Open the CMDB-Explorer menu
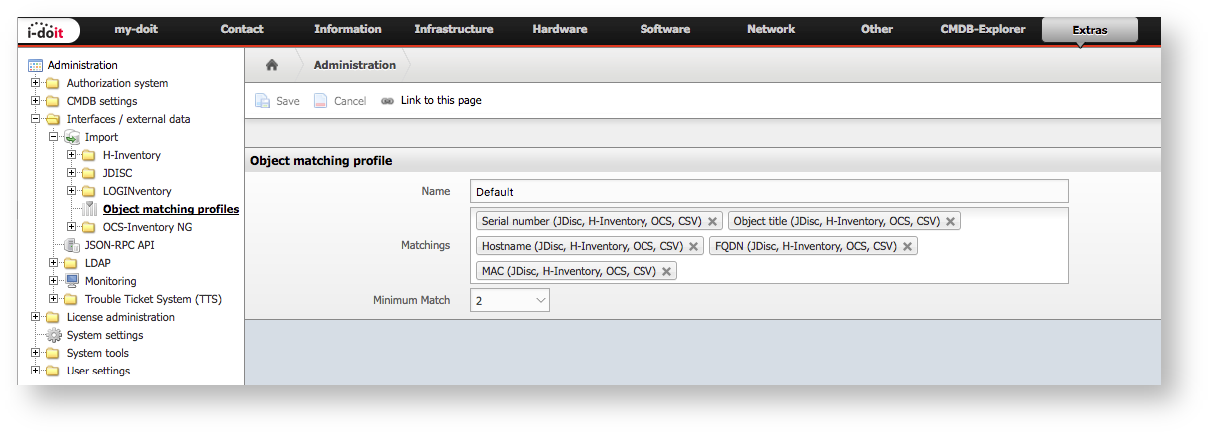This screenshot has width=1209, height=433. (983, 29)
